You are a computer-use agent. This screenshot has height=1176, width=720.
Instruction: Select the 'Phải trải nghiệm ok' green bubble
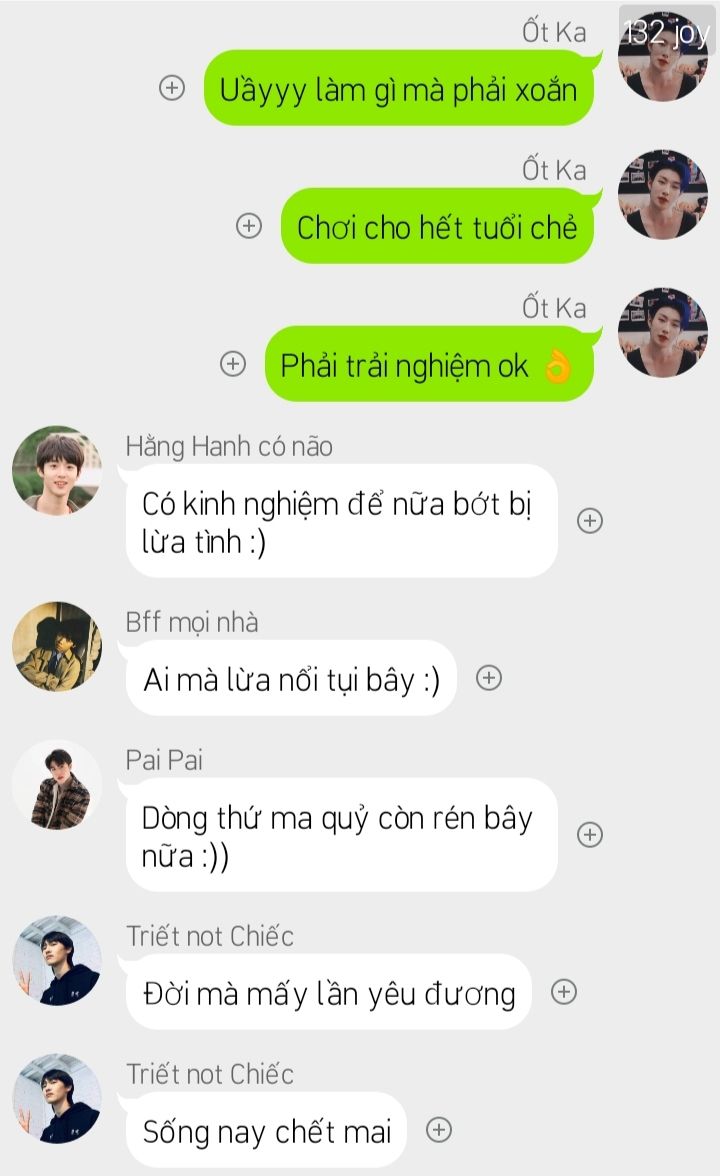pos(430,364)
